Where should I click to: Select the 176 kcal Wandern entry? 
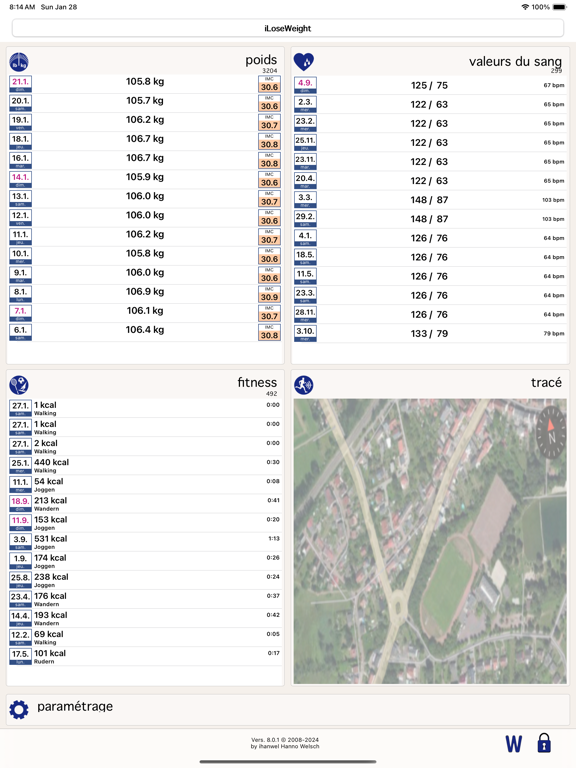point(145,599)
